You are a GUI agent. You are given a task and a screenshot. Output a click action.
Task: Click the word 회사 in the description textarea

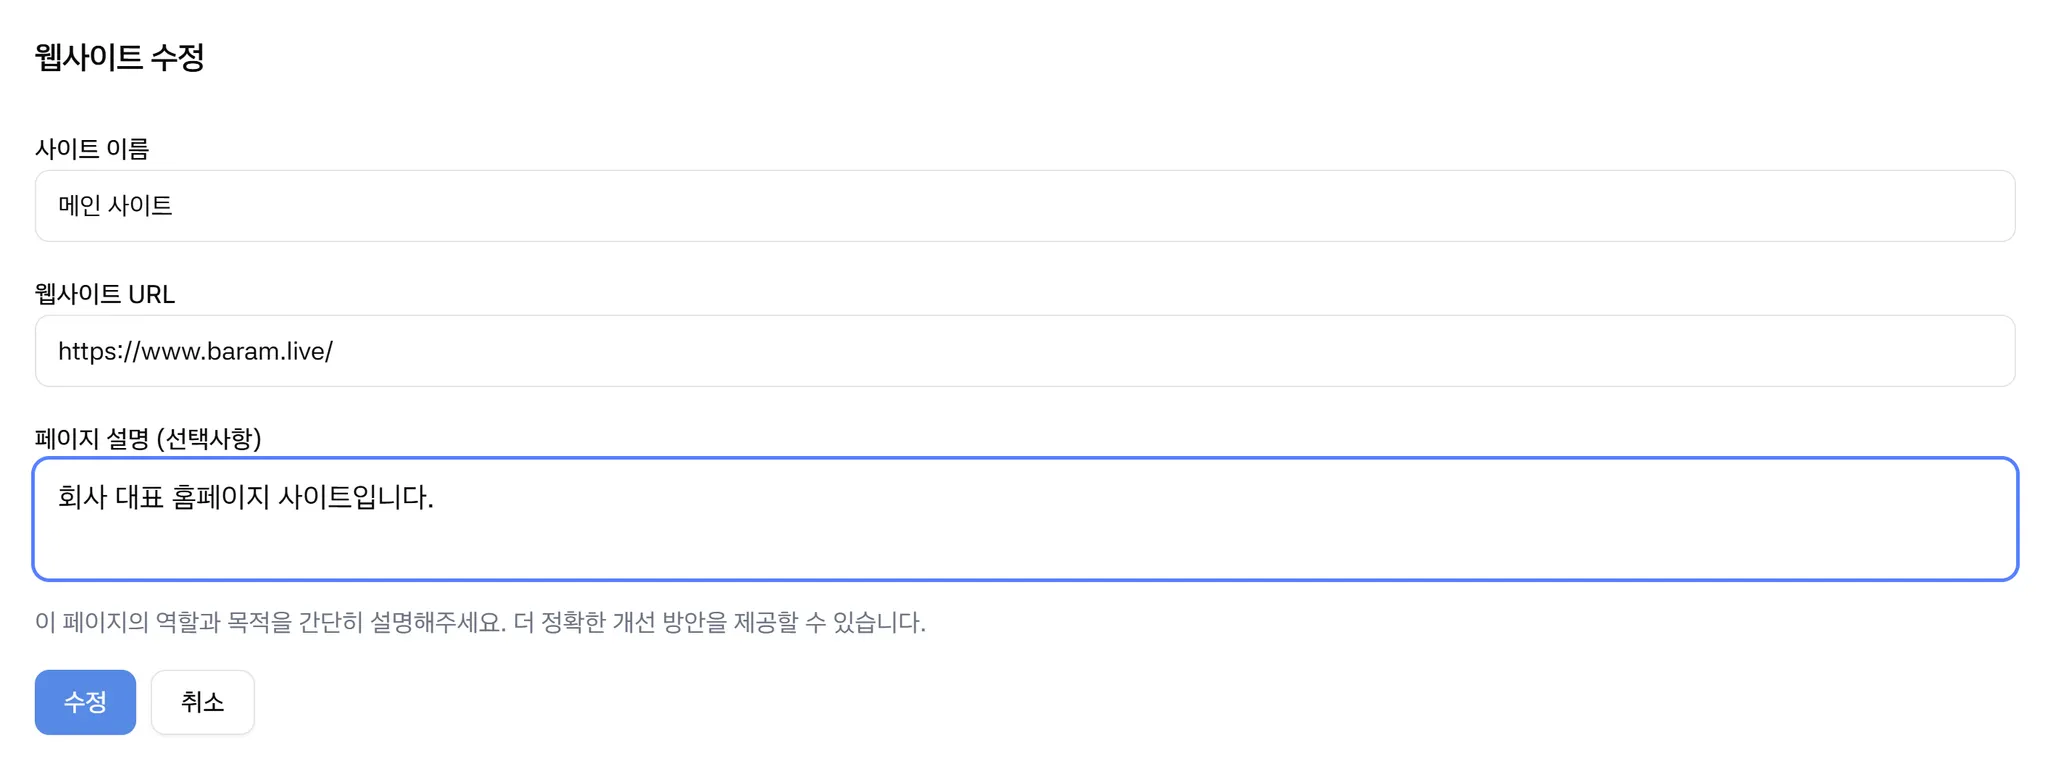pos(82,497)
